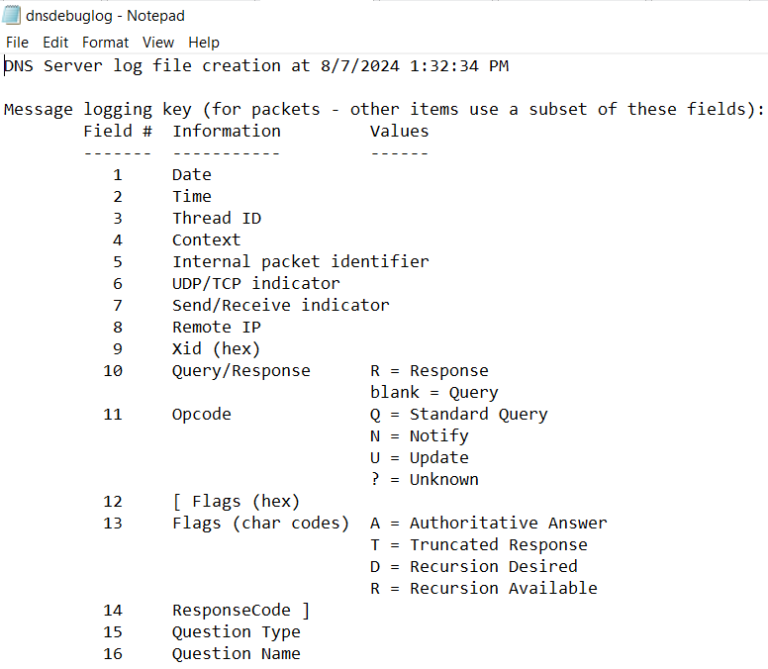
Task: Click the 'Question Name' line
Action: point(236,653)
